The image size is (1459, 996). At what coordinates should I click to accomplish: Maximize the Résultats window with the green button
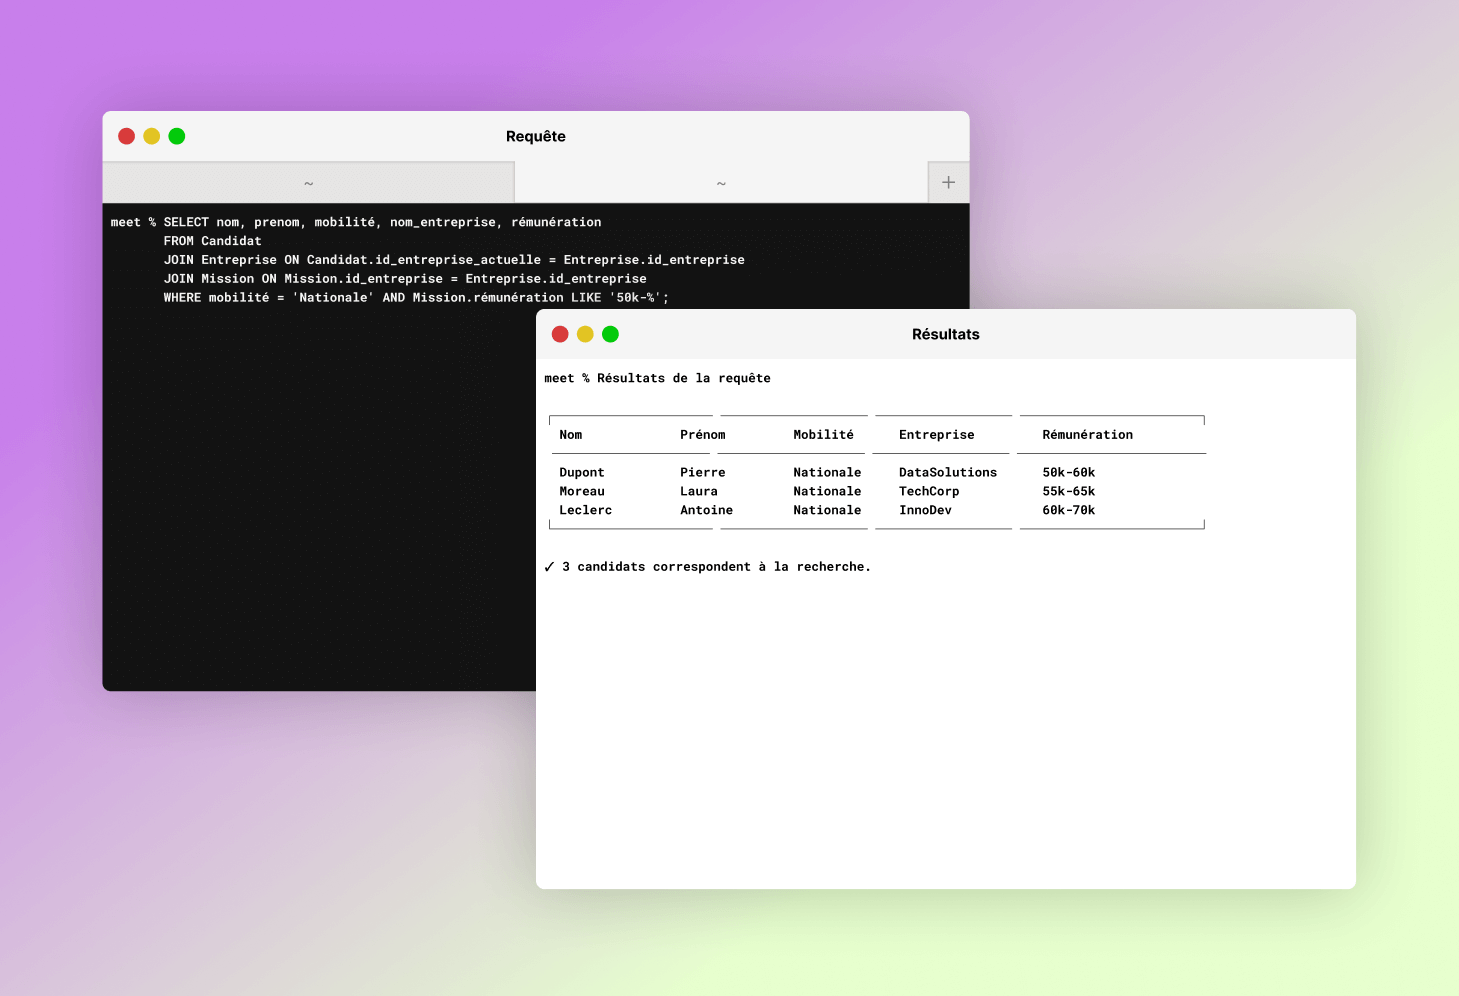tap(610, 334)
